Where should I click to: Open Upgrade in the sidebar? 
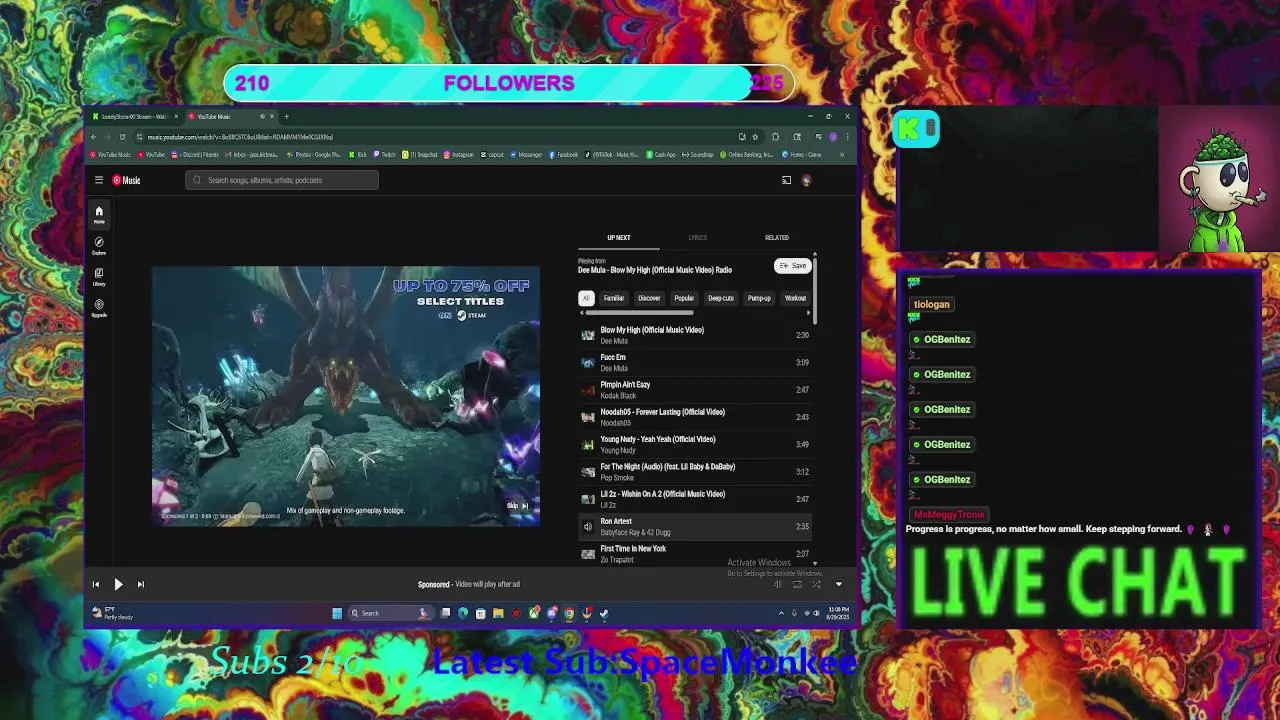click(x=99, y=307)
